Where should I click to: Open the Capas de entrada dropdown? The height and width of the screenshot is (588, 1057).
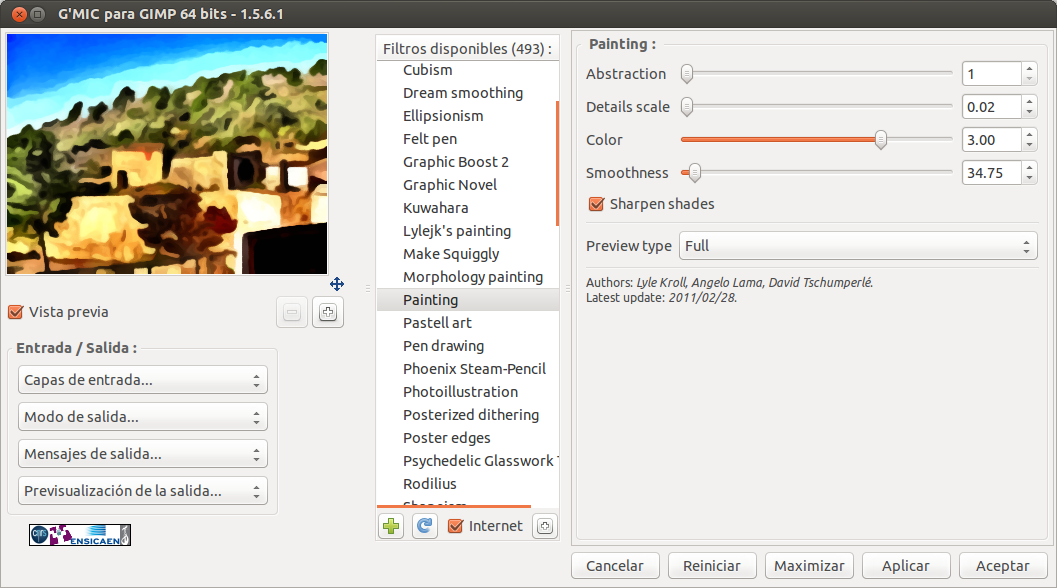tap(143, 380)
